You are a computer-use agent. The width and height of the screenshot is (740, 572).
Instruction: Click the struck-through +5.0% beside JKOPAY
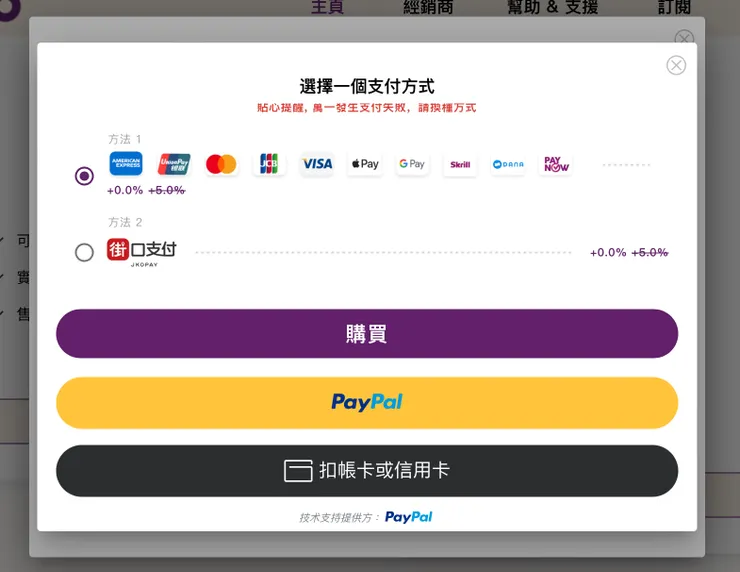[650, 252]
